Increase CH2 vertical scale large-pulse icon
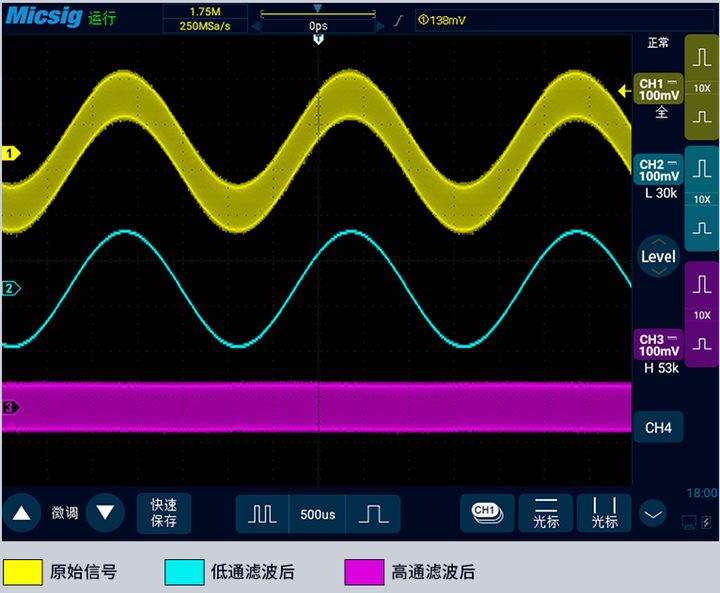This screenshot has width=720, height=593. click(702, 168)
